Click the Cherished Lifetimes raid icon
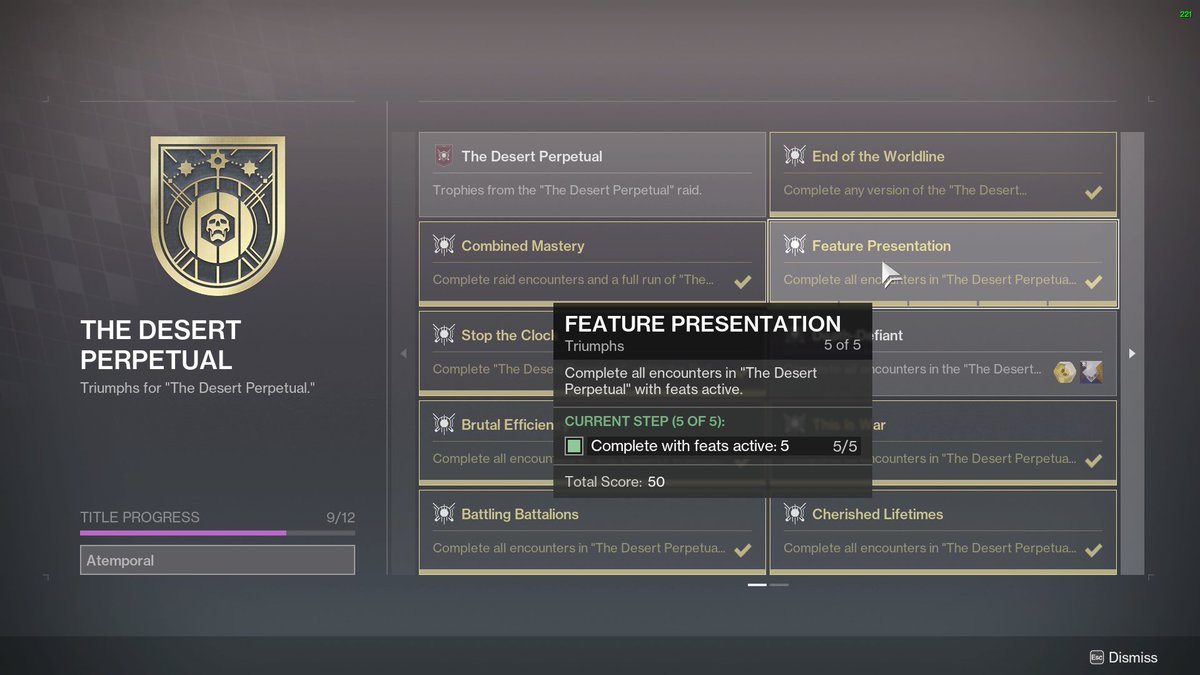Screen dimensions: 1200x675 tap(795, 514)
